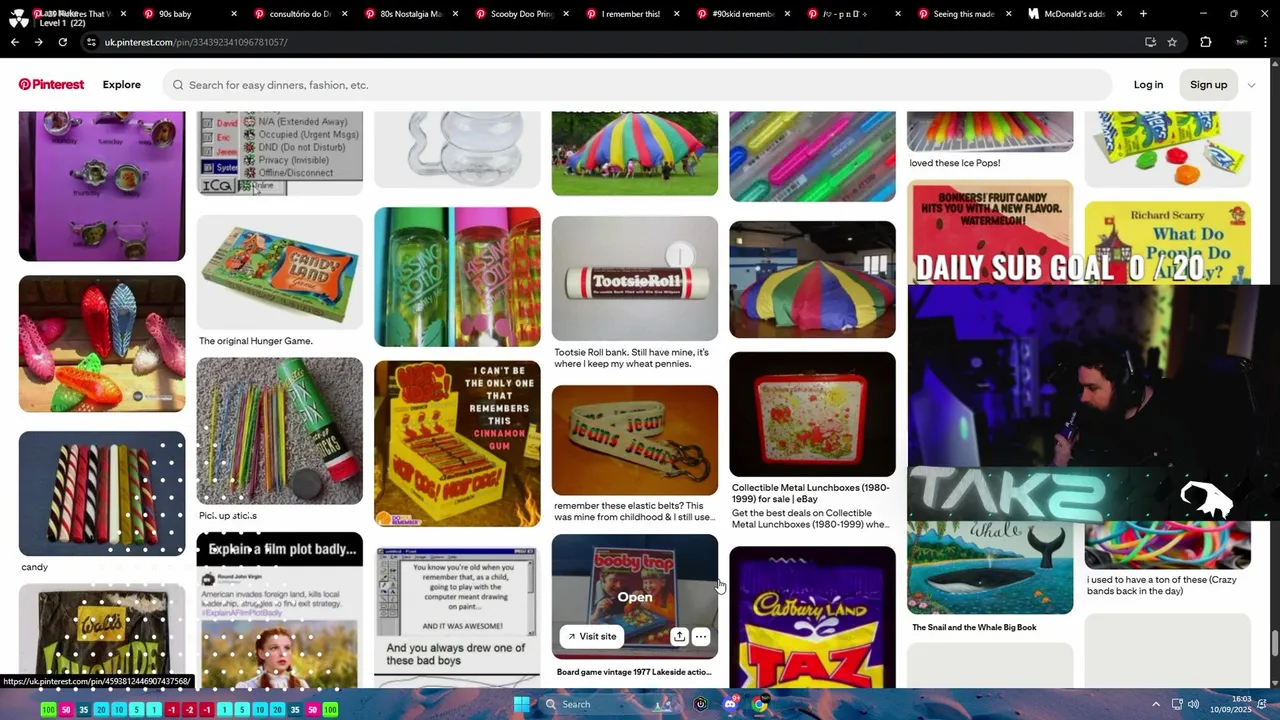
Task: Open the indoor parachute gym pin
Action: pos(812,279)
